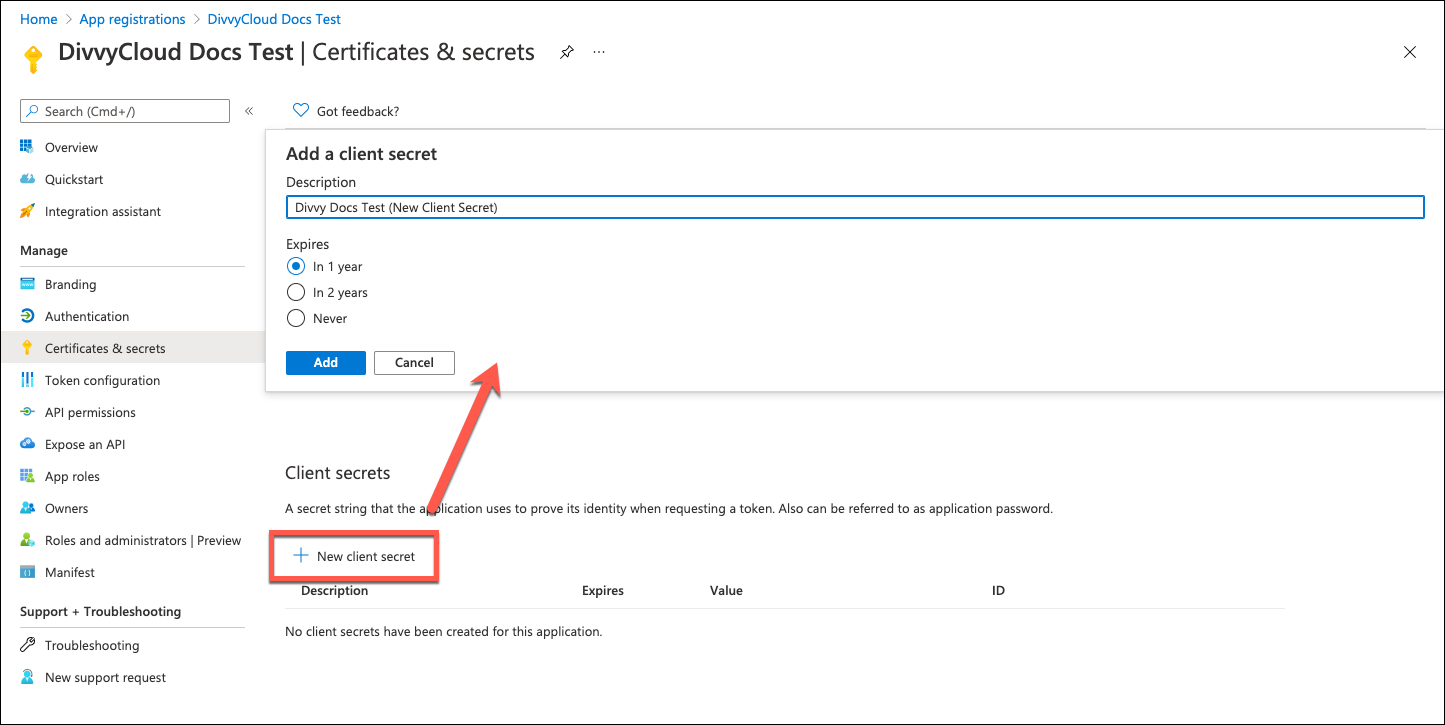Open Roles and administrators | Preview item

143,540
